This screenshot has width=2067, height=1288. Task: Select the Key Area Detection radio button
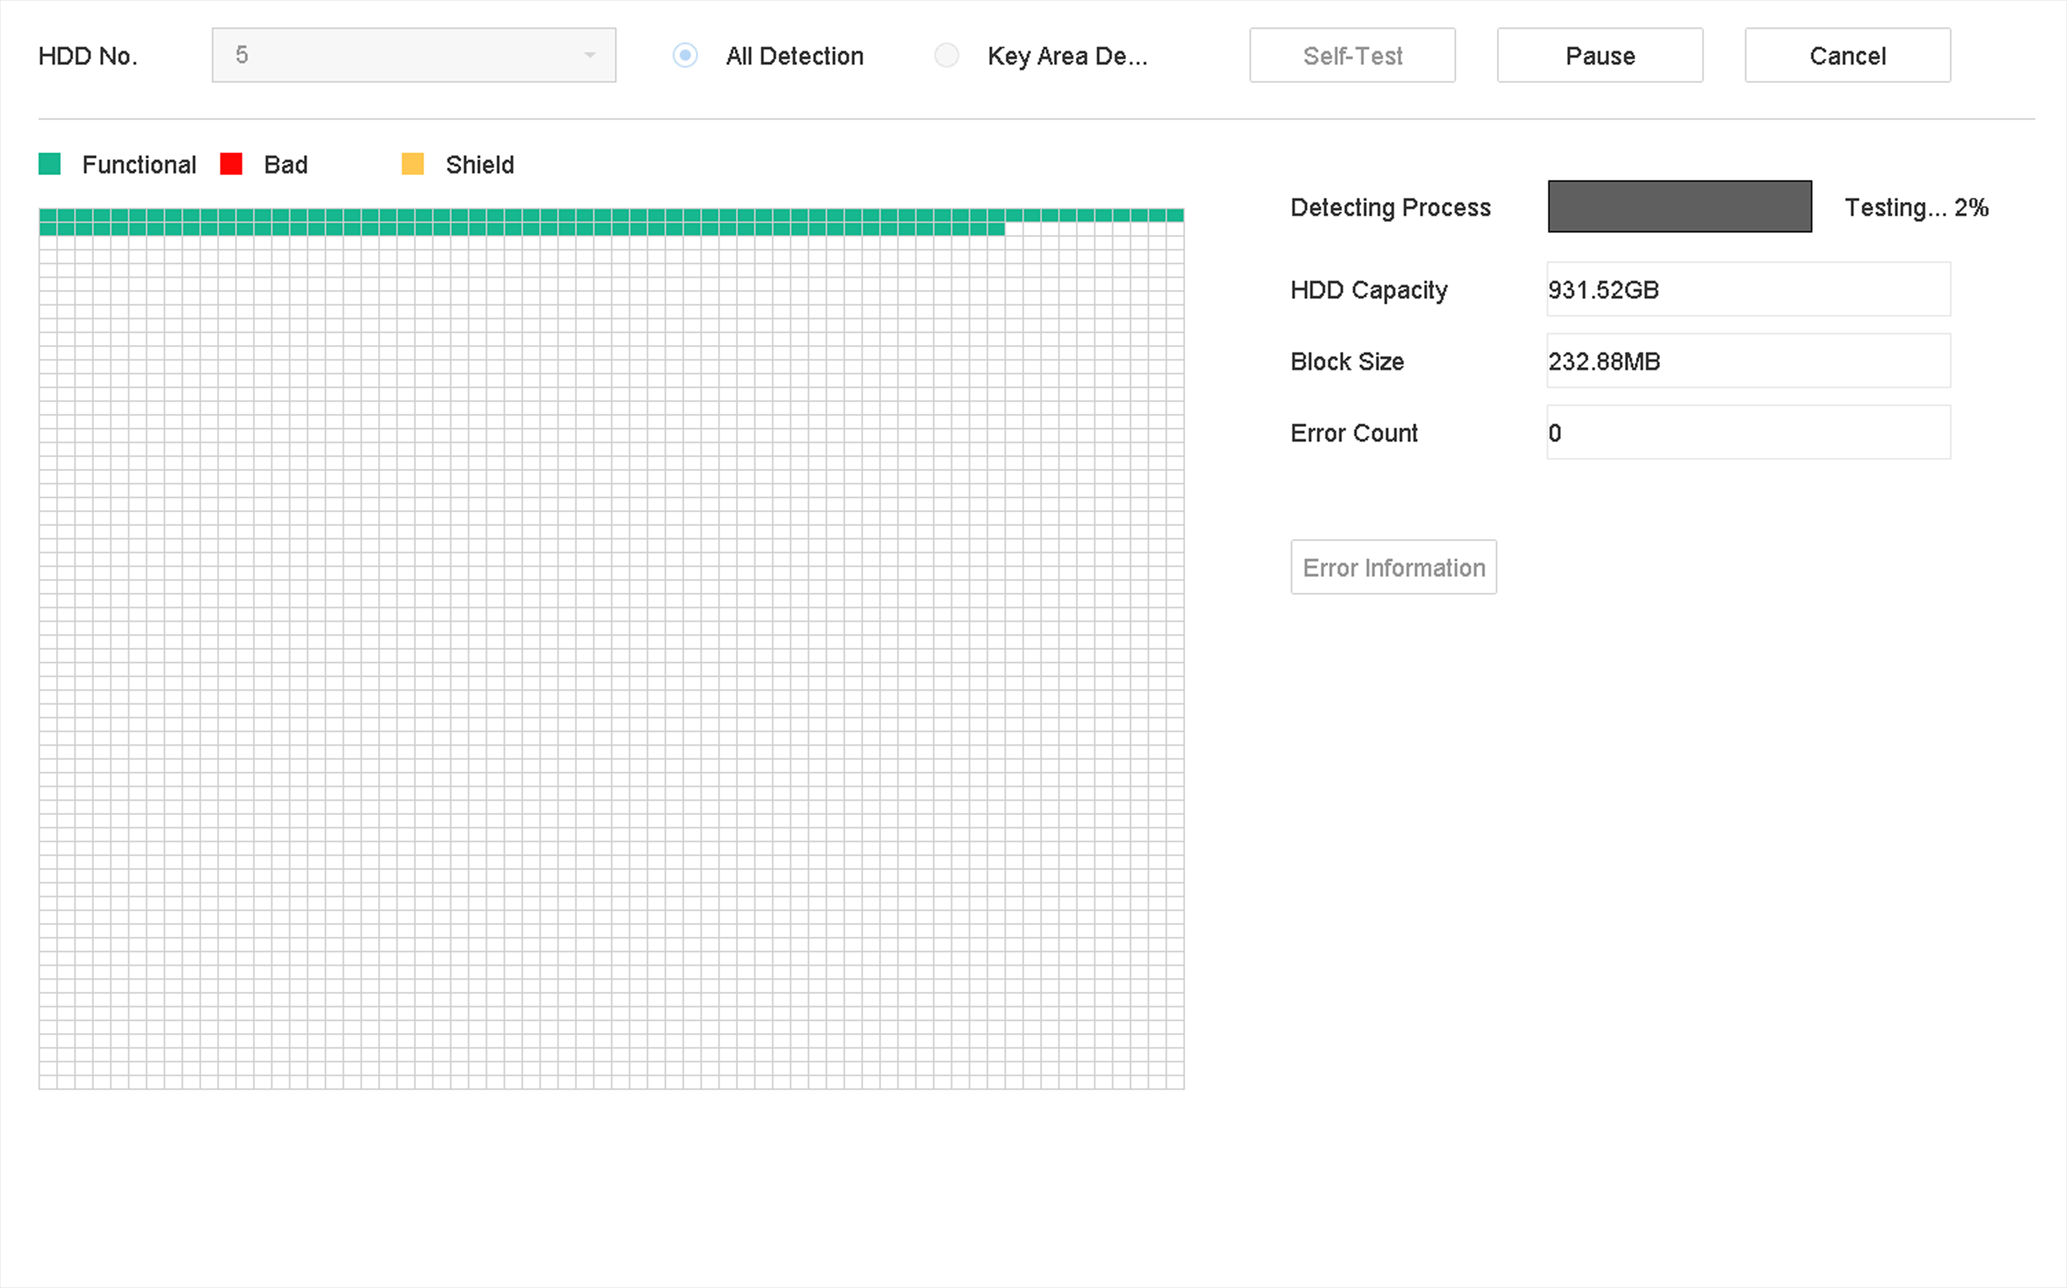coord(946,56)
